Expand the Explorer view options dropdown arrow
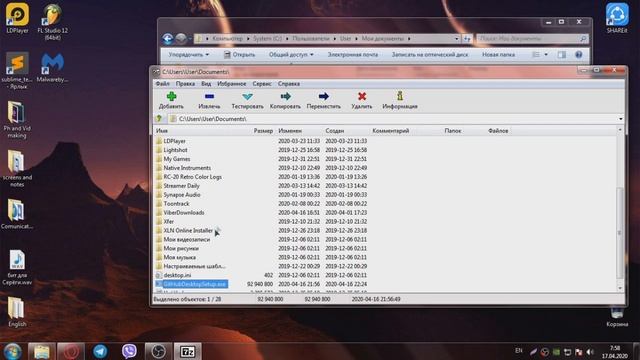This screenshot has width=640, height=360. (x=546, y=55)
